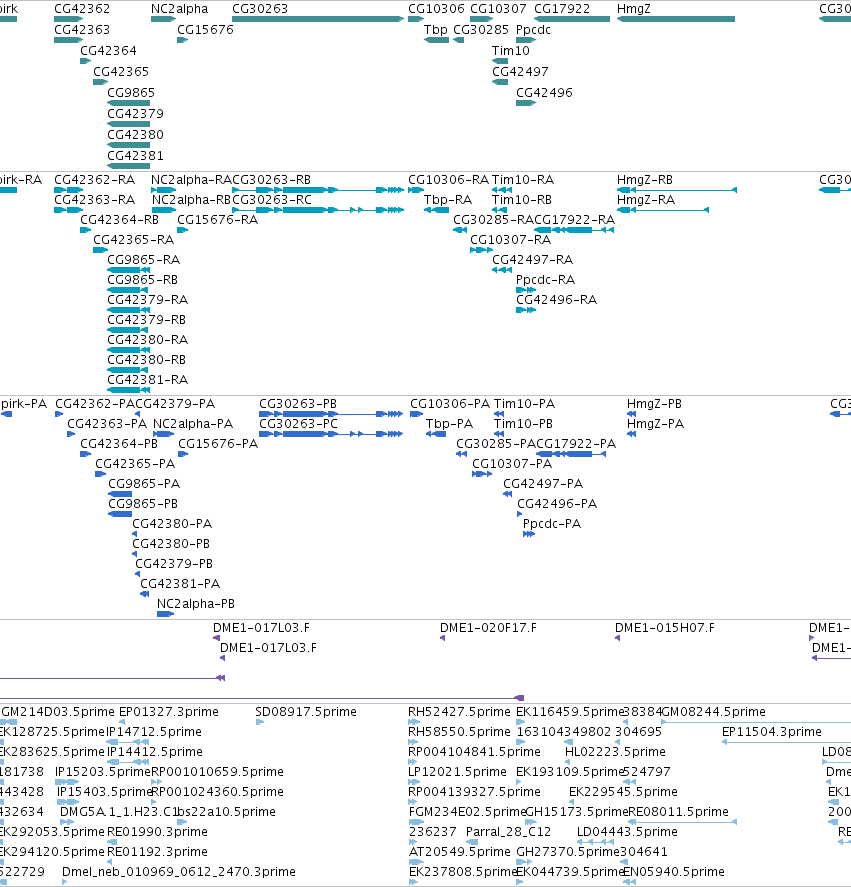
Task: Click the RE08011.5prime EST label
Action: point(678,812)
